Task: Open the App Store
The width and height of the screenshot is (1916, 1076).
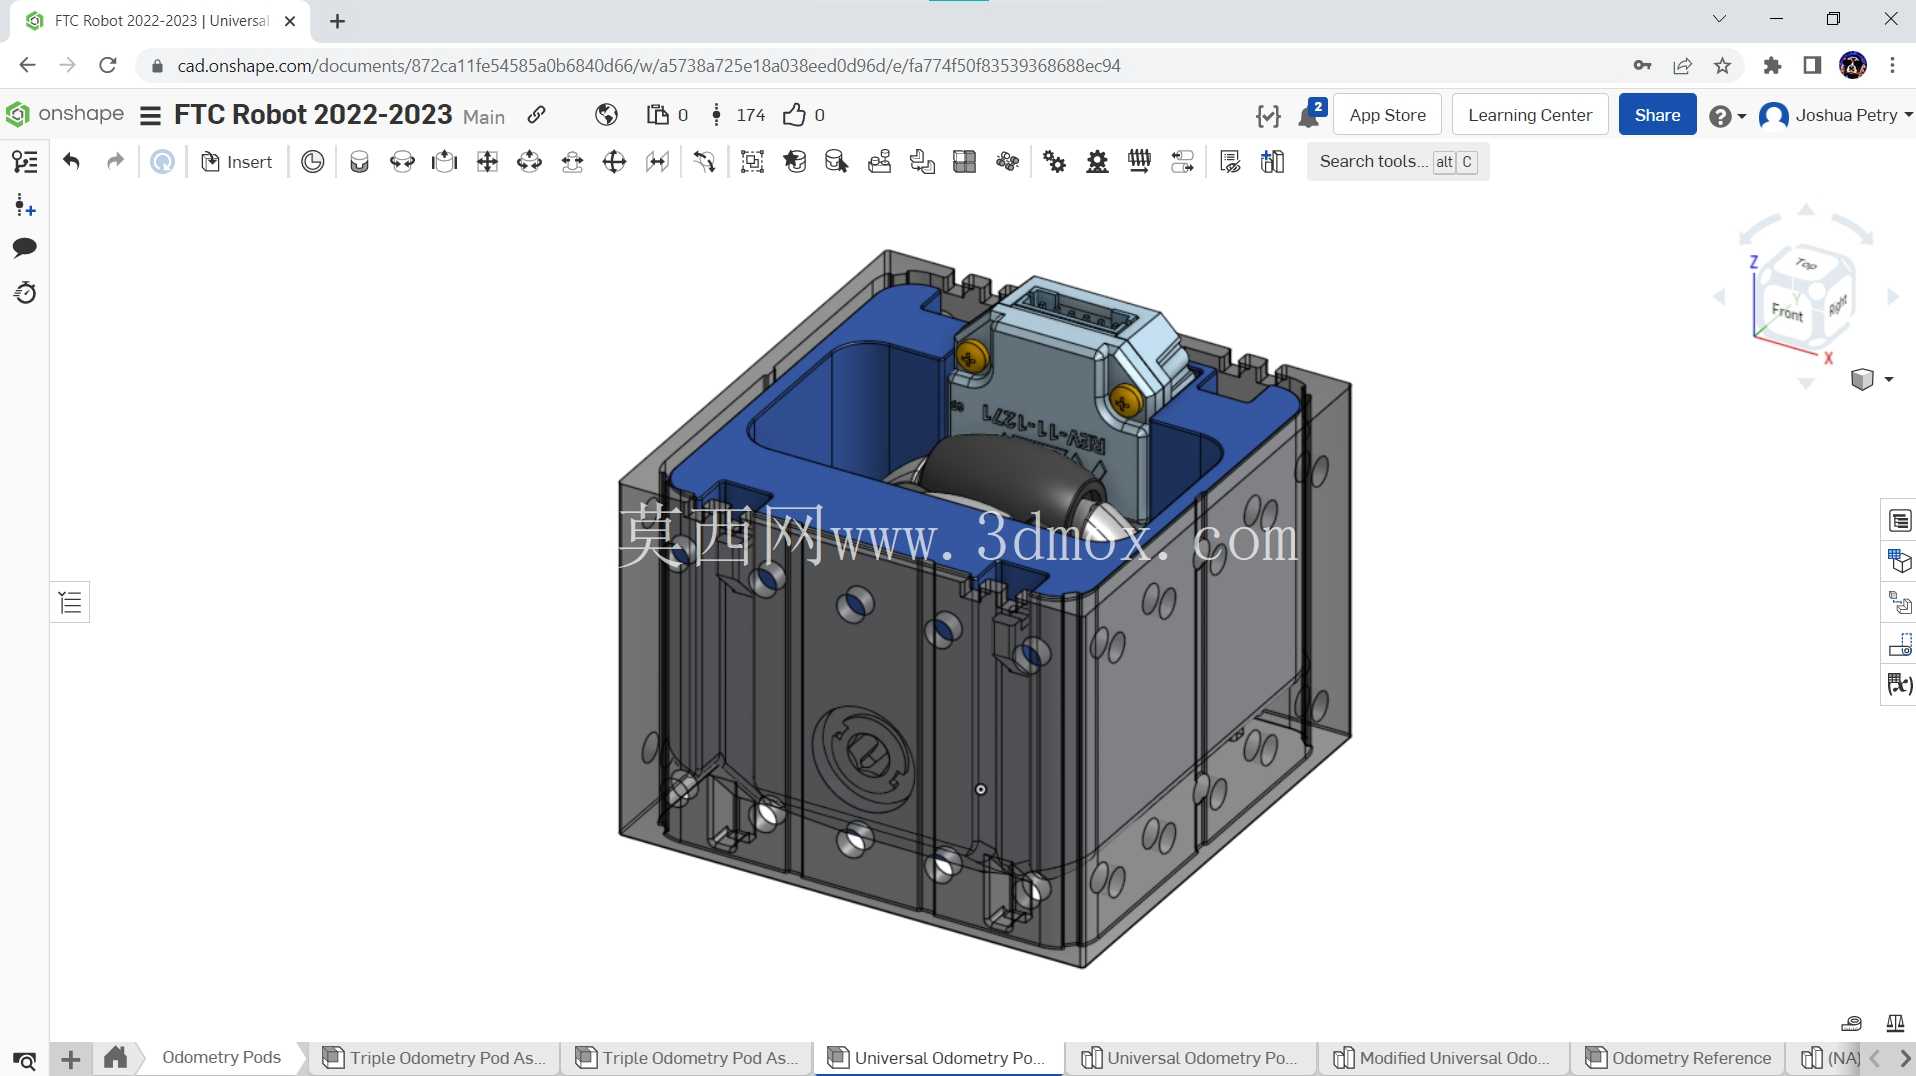Action: point(1388,115)
